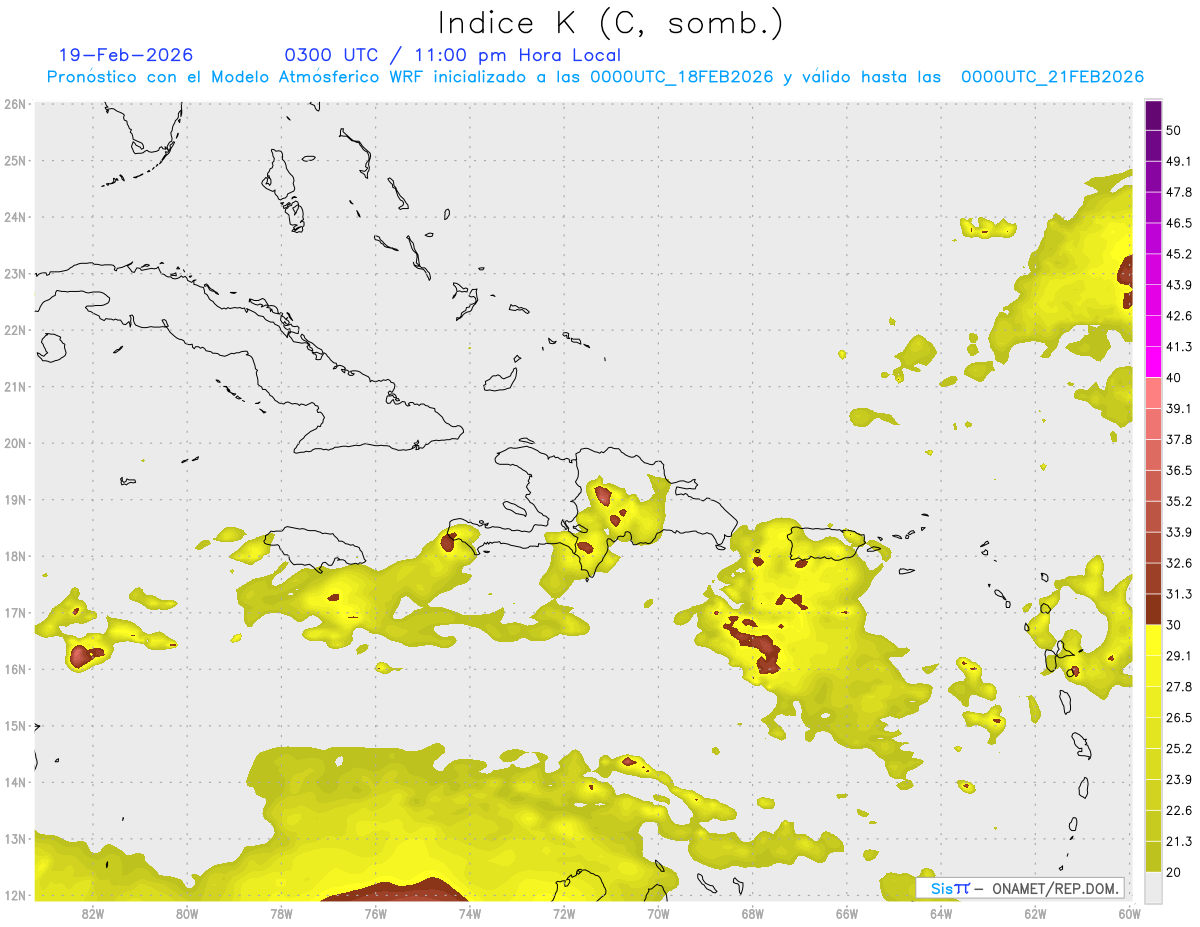Click the '40' colorbar value

click(x=1173, y=378)
